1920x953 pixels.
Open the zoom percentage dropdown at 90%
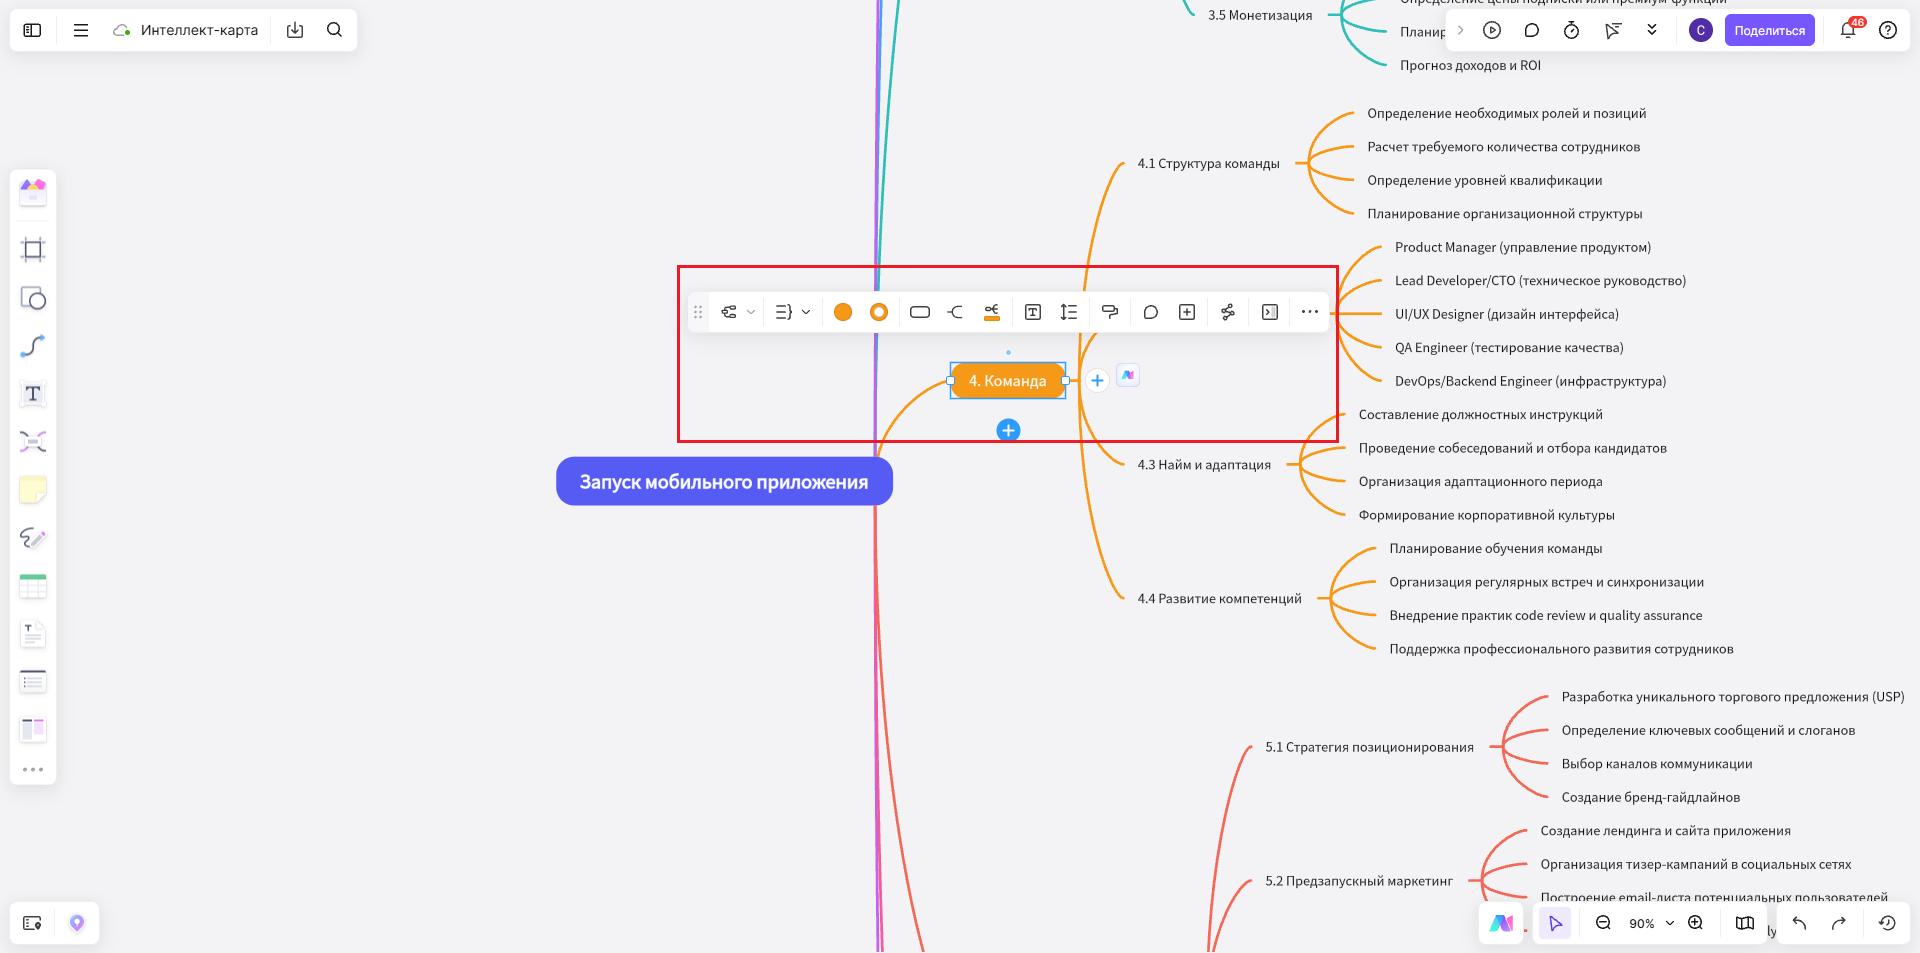[x=1651, y=923]
